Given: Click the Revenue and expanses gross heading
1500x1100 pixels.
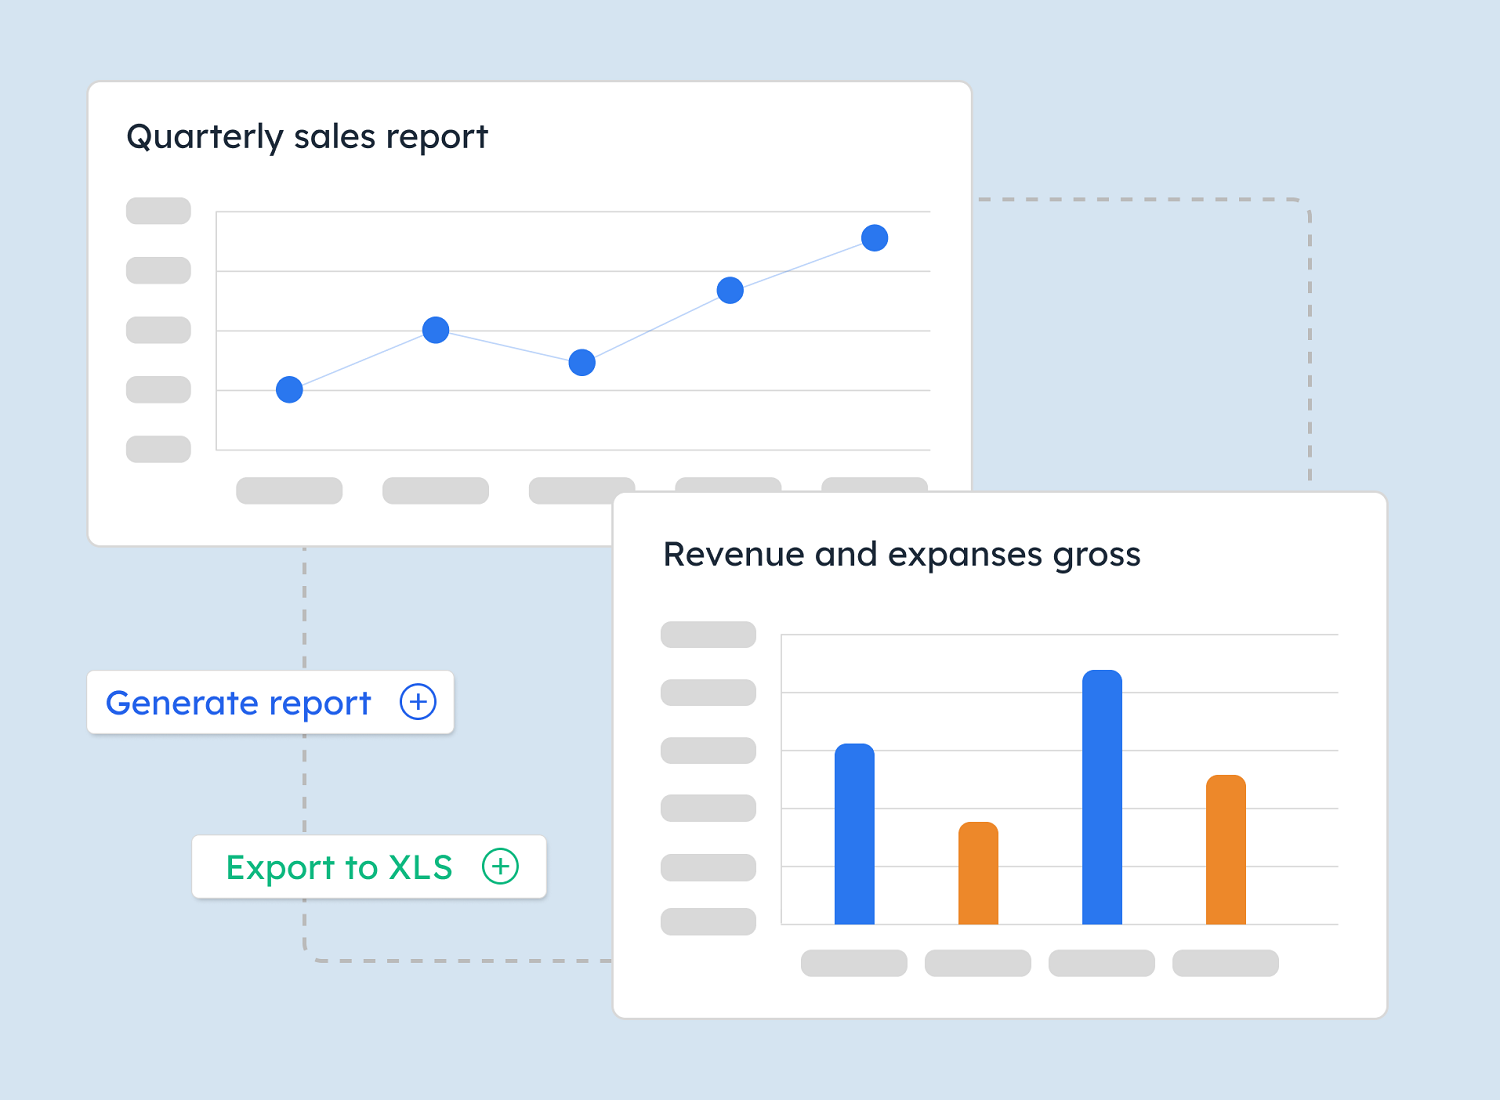Looking at the screenshot, I should (901, 554).
